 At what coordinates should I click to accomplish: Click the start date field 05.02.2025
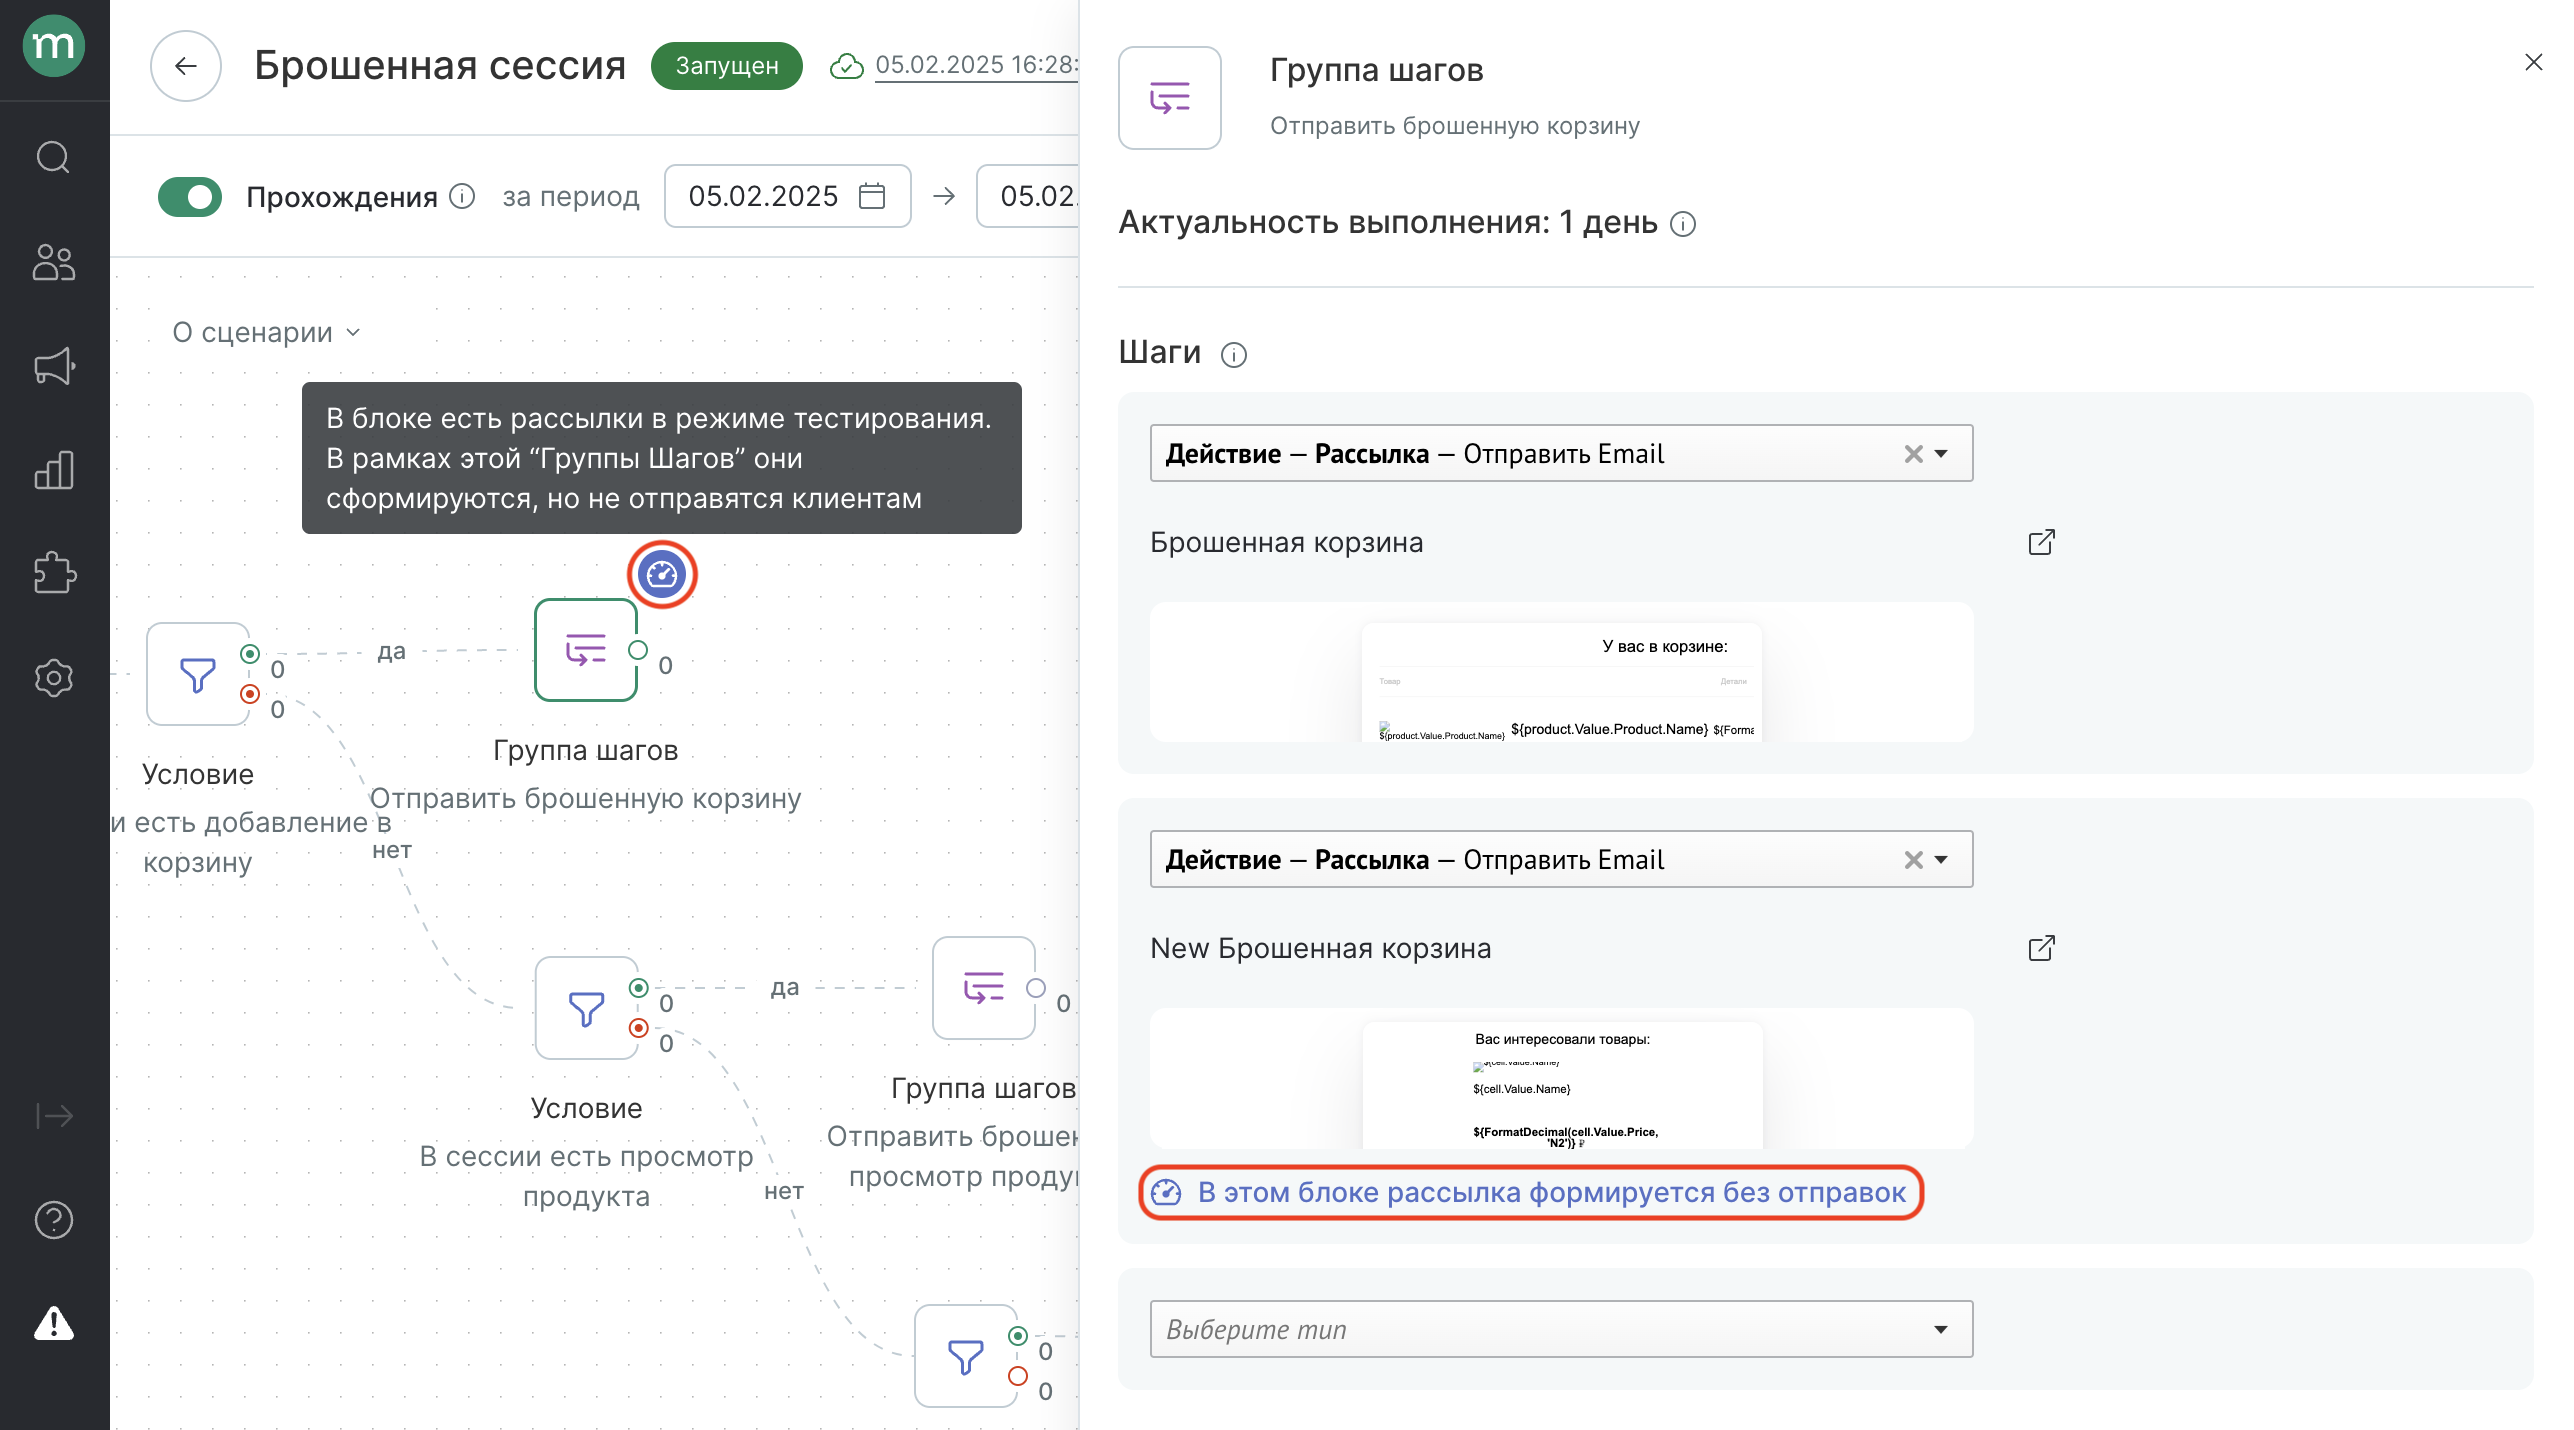point(788,196)
